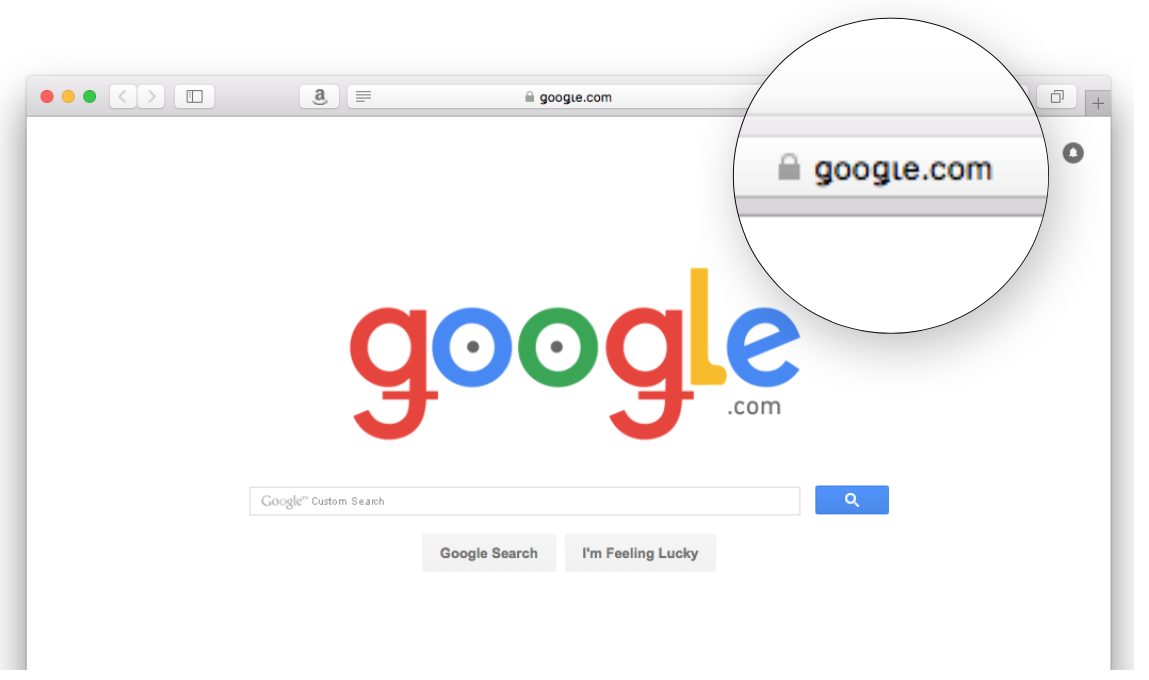Screen dimensions: 1149x680
Task: Click the notification bell icon
Action: 1073,153
